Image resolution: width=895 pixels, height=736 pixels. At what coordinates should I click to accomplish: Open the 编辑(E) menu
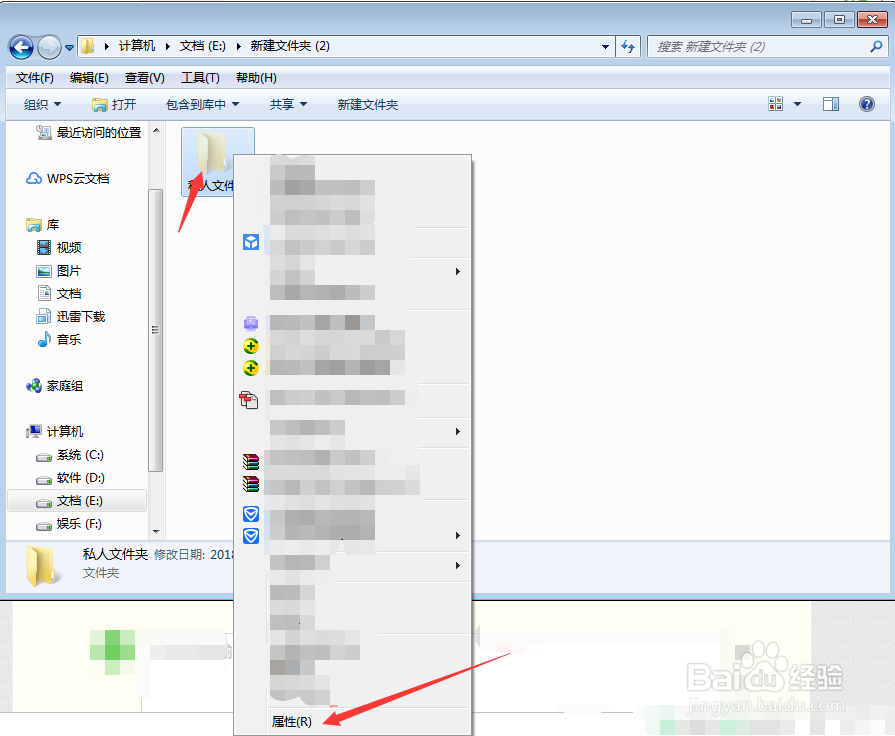point(89,78)
